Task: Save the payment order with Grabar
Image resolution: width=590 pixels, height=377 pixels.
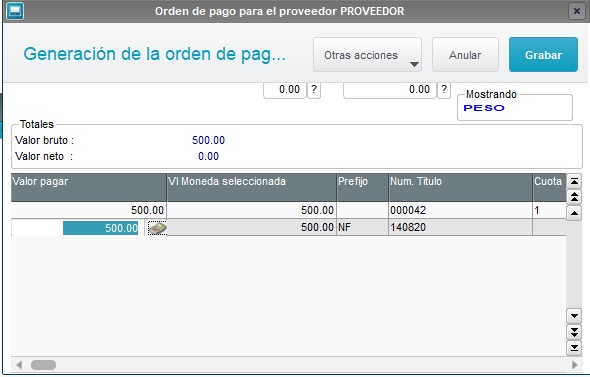Action: coord(543,55)
